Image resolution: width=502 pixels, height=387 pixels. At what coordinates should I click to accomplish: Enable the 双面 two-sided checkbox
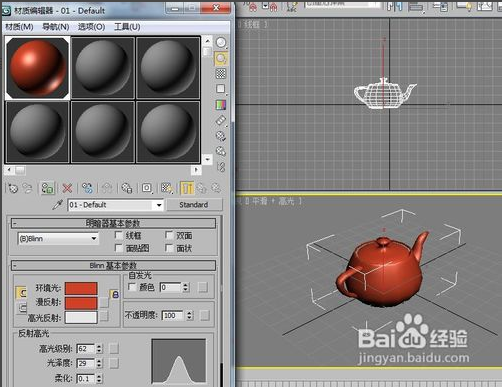pyautogui.click(x=169, y=235)
